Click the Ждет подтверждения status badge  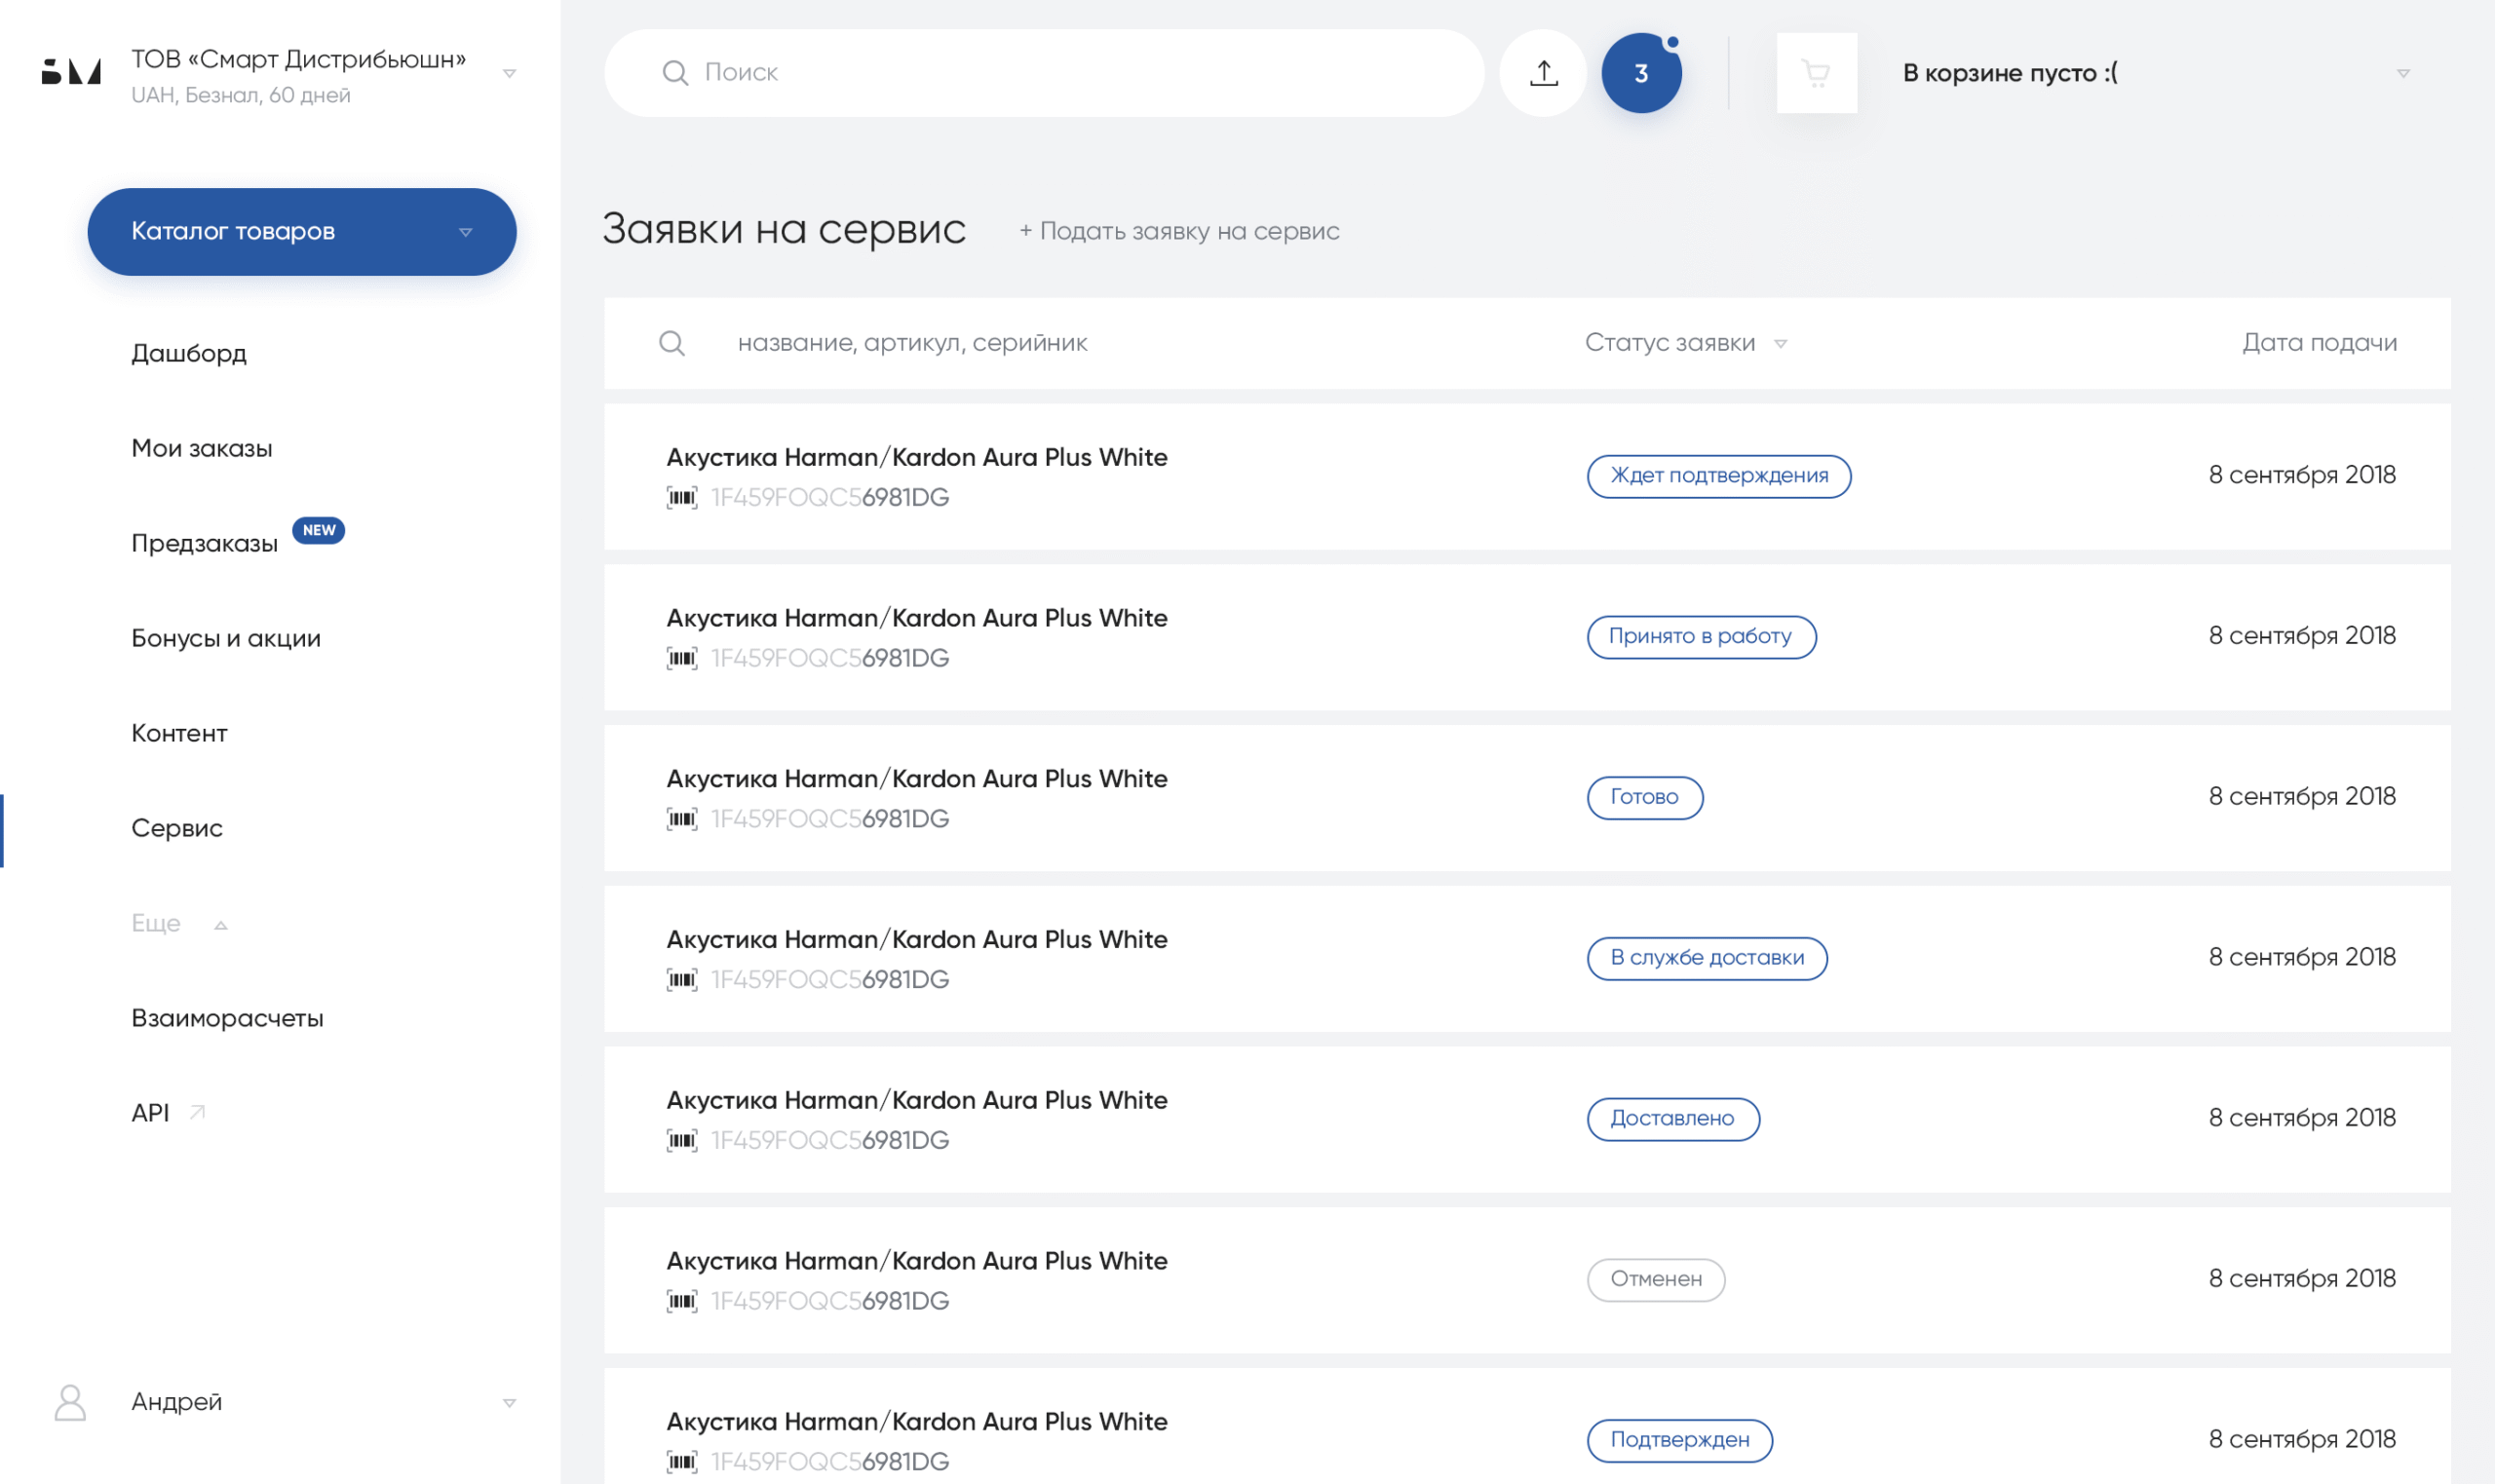coord(1718,476)
